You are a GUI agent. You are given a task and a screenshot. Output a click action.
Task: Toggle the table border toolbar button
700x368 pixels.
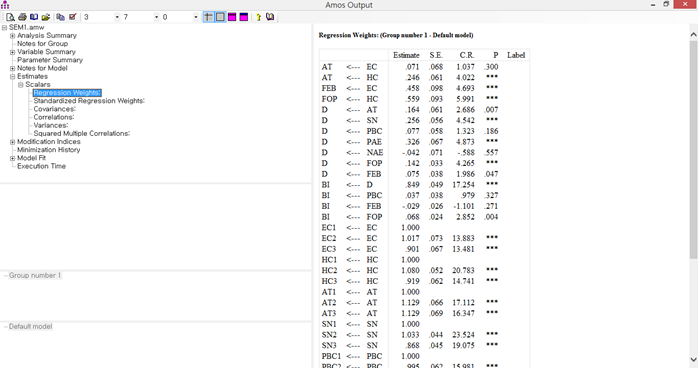point(220,17)
